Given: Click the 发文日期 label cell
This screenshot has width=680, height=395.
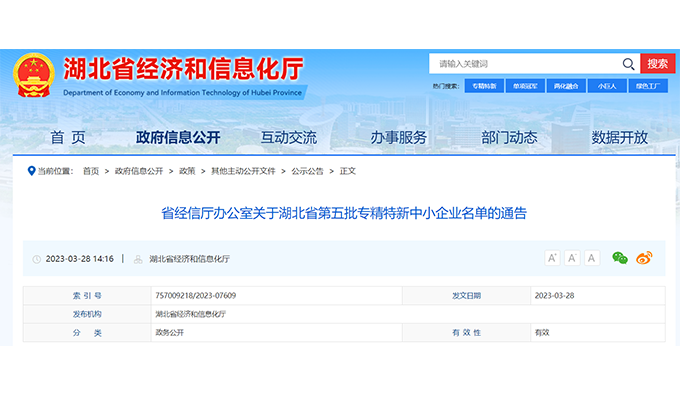Looking at the screenshot, I should [466, 295].
